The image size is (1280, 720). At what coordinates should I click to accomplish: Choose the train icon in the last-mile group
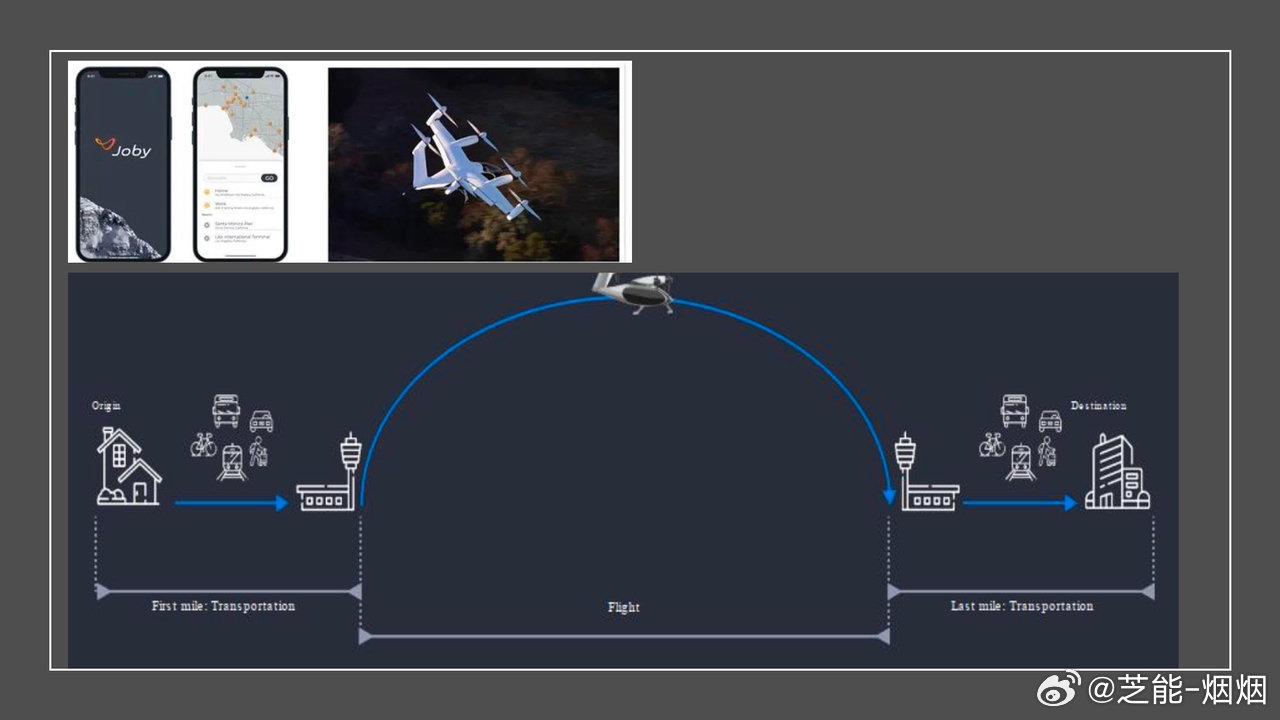tap(1021, 463)
